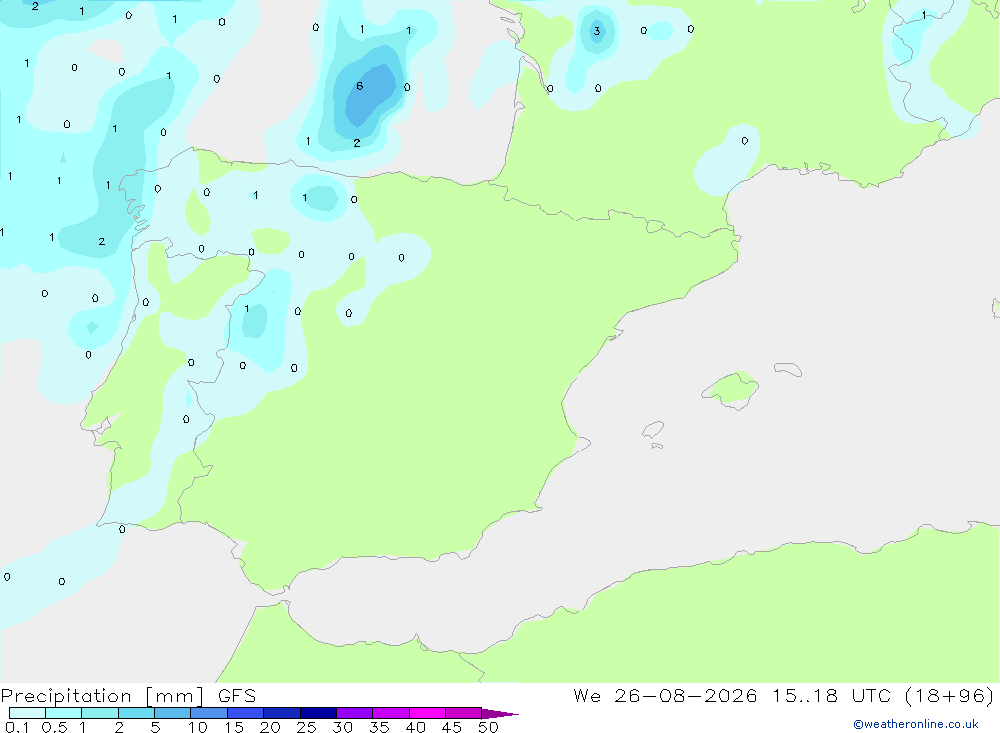Click the '6' precipitation value on the map
The image size is (1000, 733).
click(360, 86)
